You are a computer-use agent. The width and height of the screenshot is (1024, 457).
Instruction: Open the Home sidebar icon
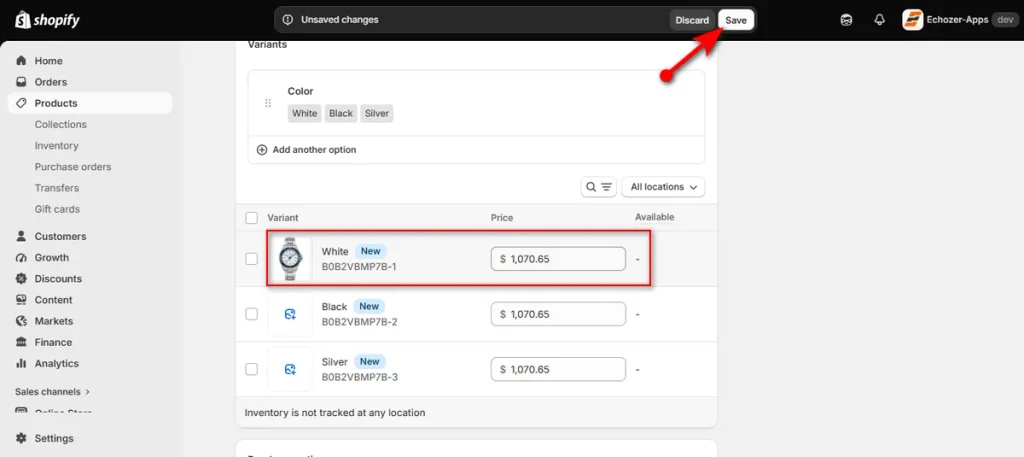point(22,61)
